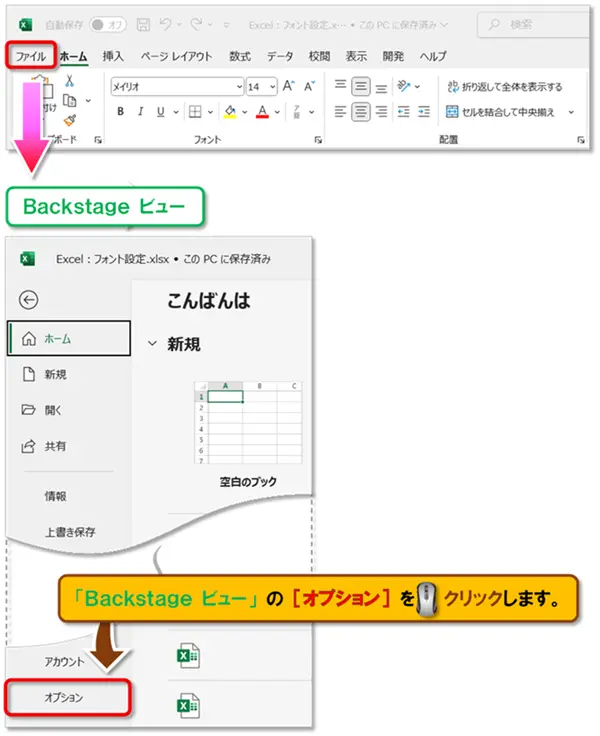Toggle the 自動保存 switch
The width and height of the screenshot is (600, 736).
(108, 24)
